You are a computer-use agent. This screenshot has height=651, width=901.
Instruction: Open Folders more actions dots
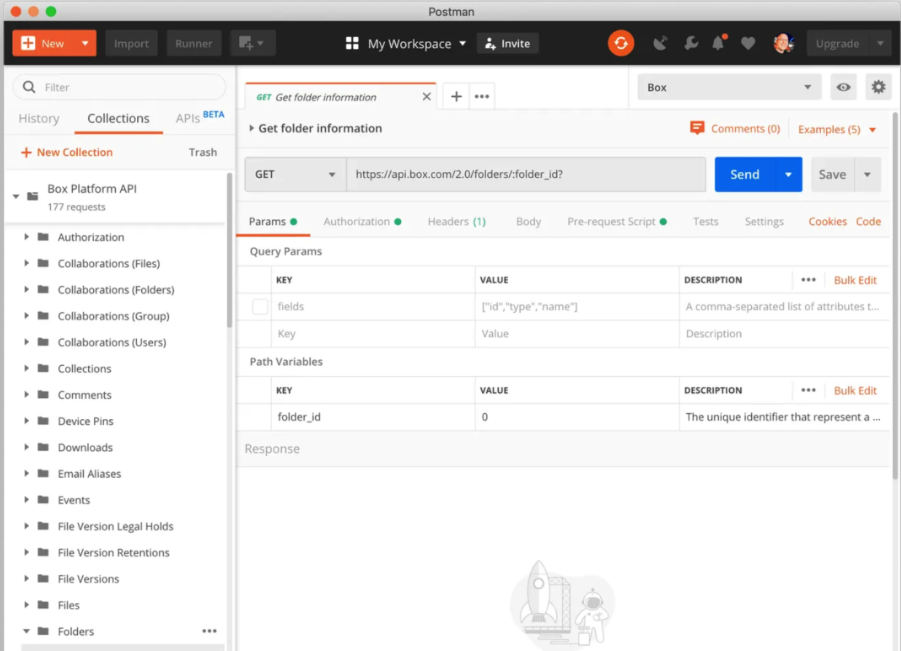click(x=209, y=631)
